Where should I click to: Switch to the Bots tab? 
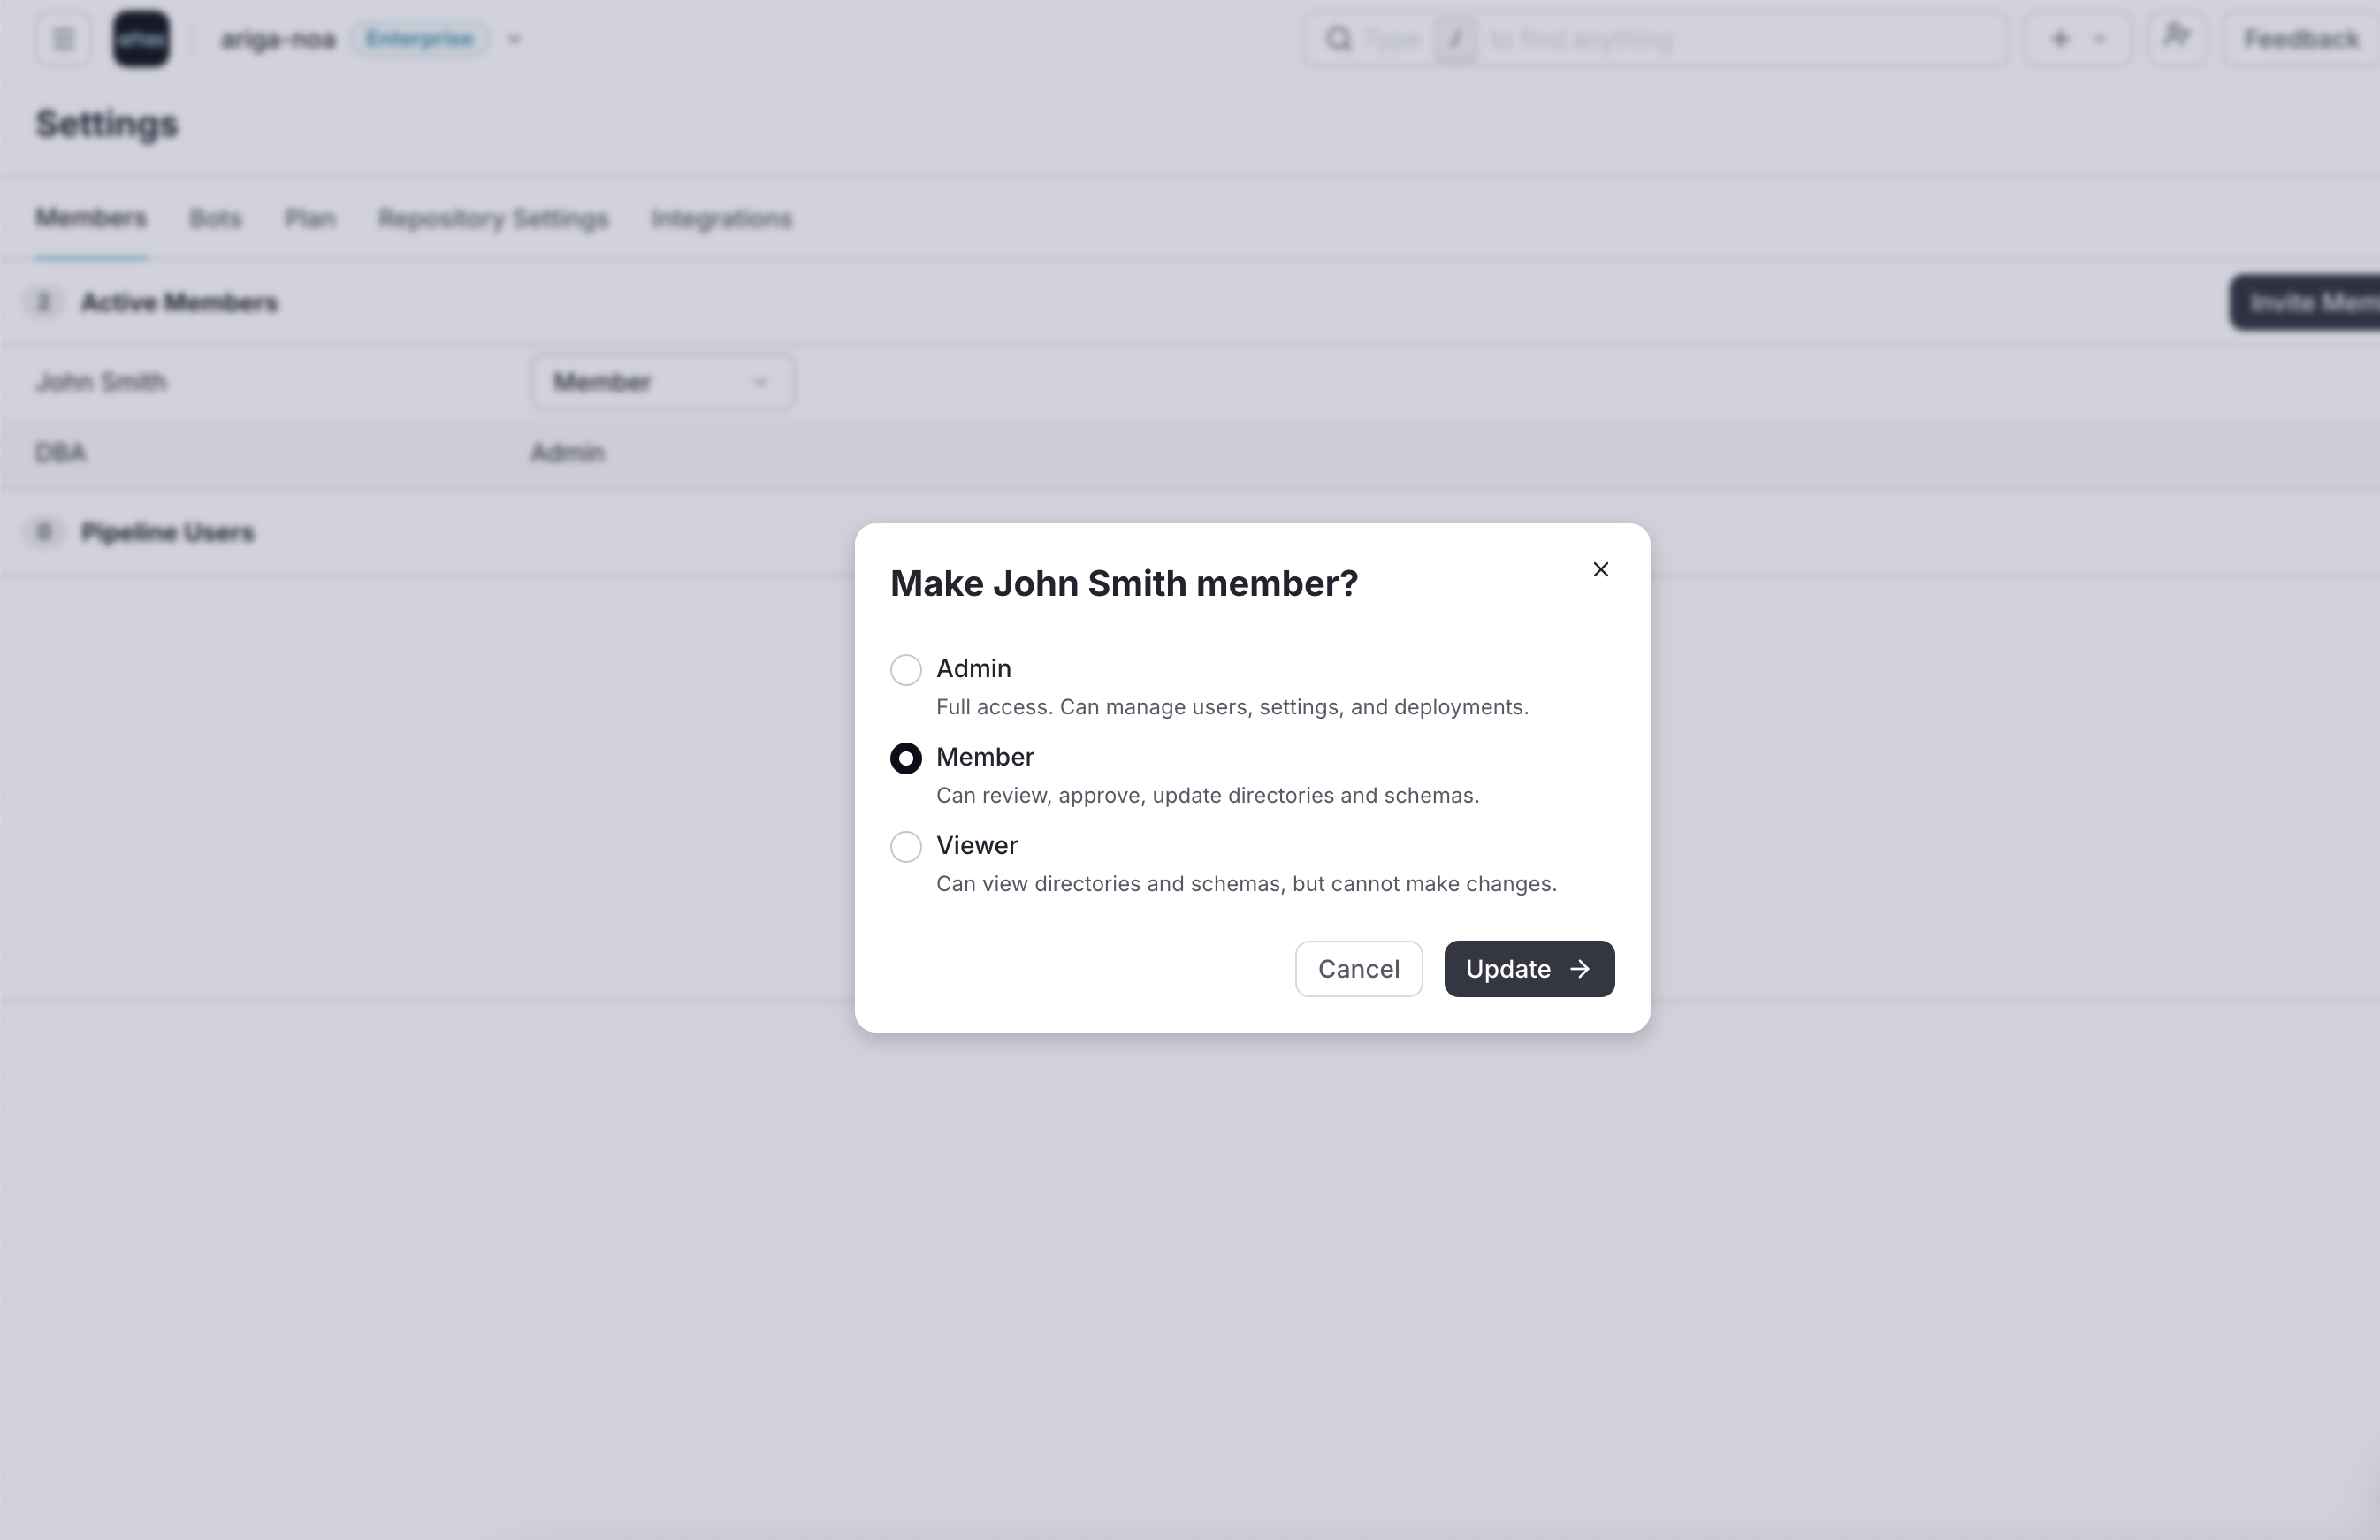[x=215, y=218]
